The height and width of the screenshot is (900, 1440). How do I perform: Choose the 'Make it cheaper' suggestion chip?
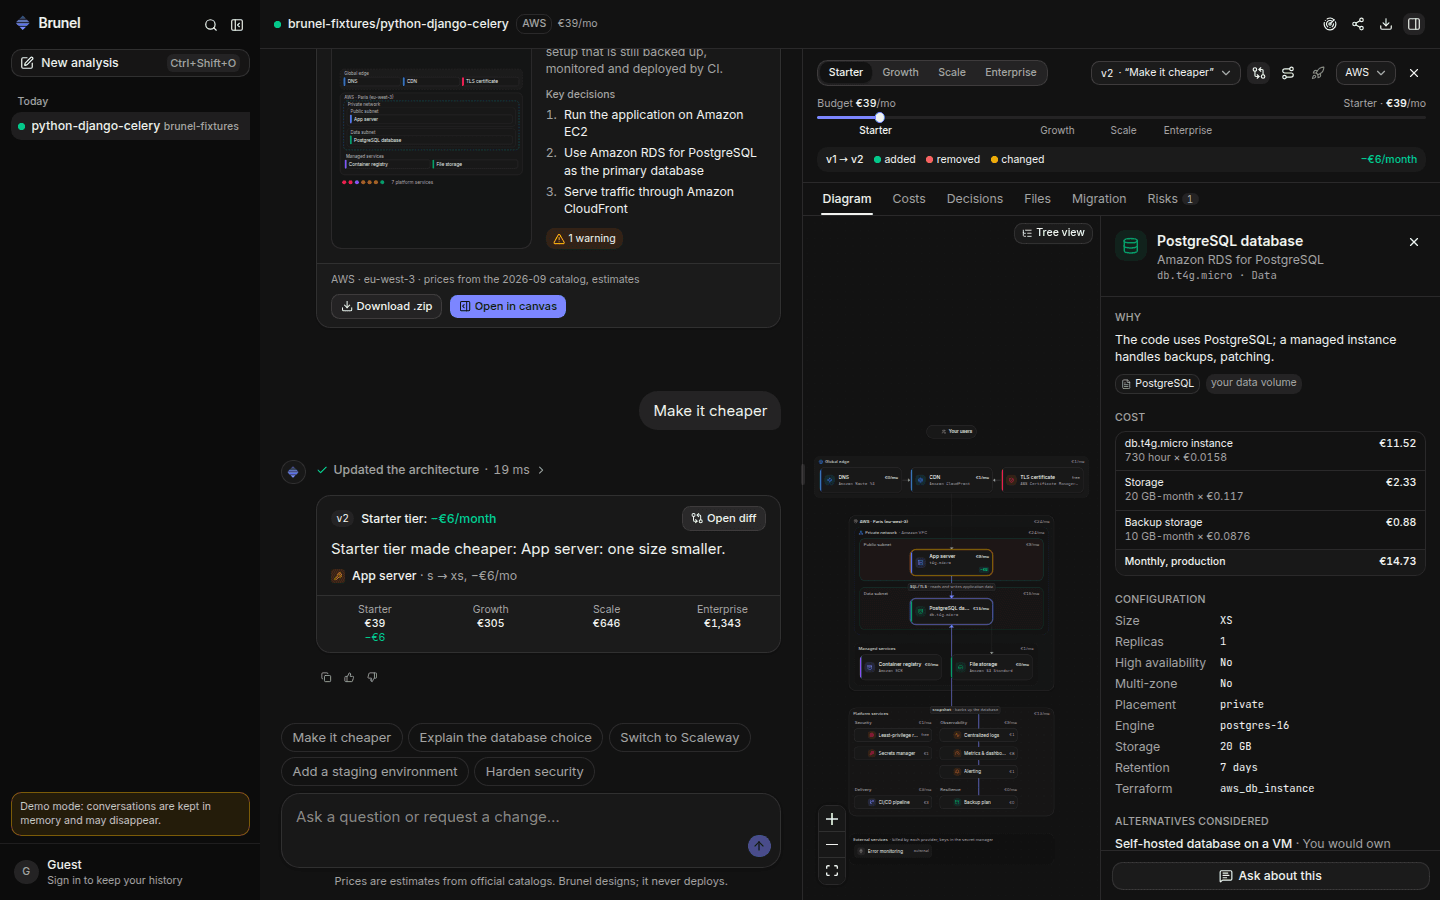tap(342, 738)
